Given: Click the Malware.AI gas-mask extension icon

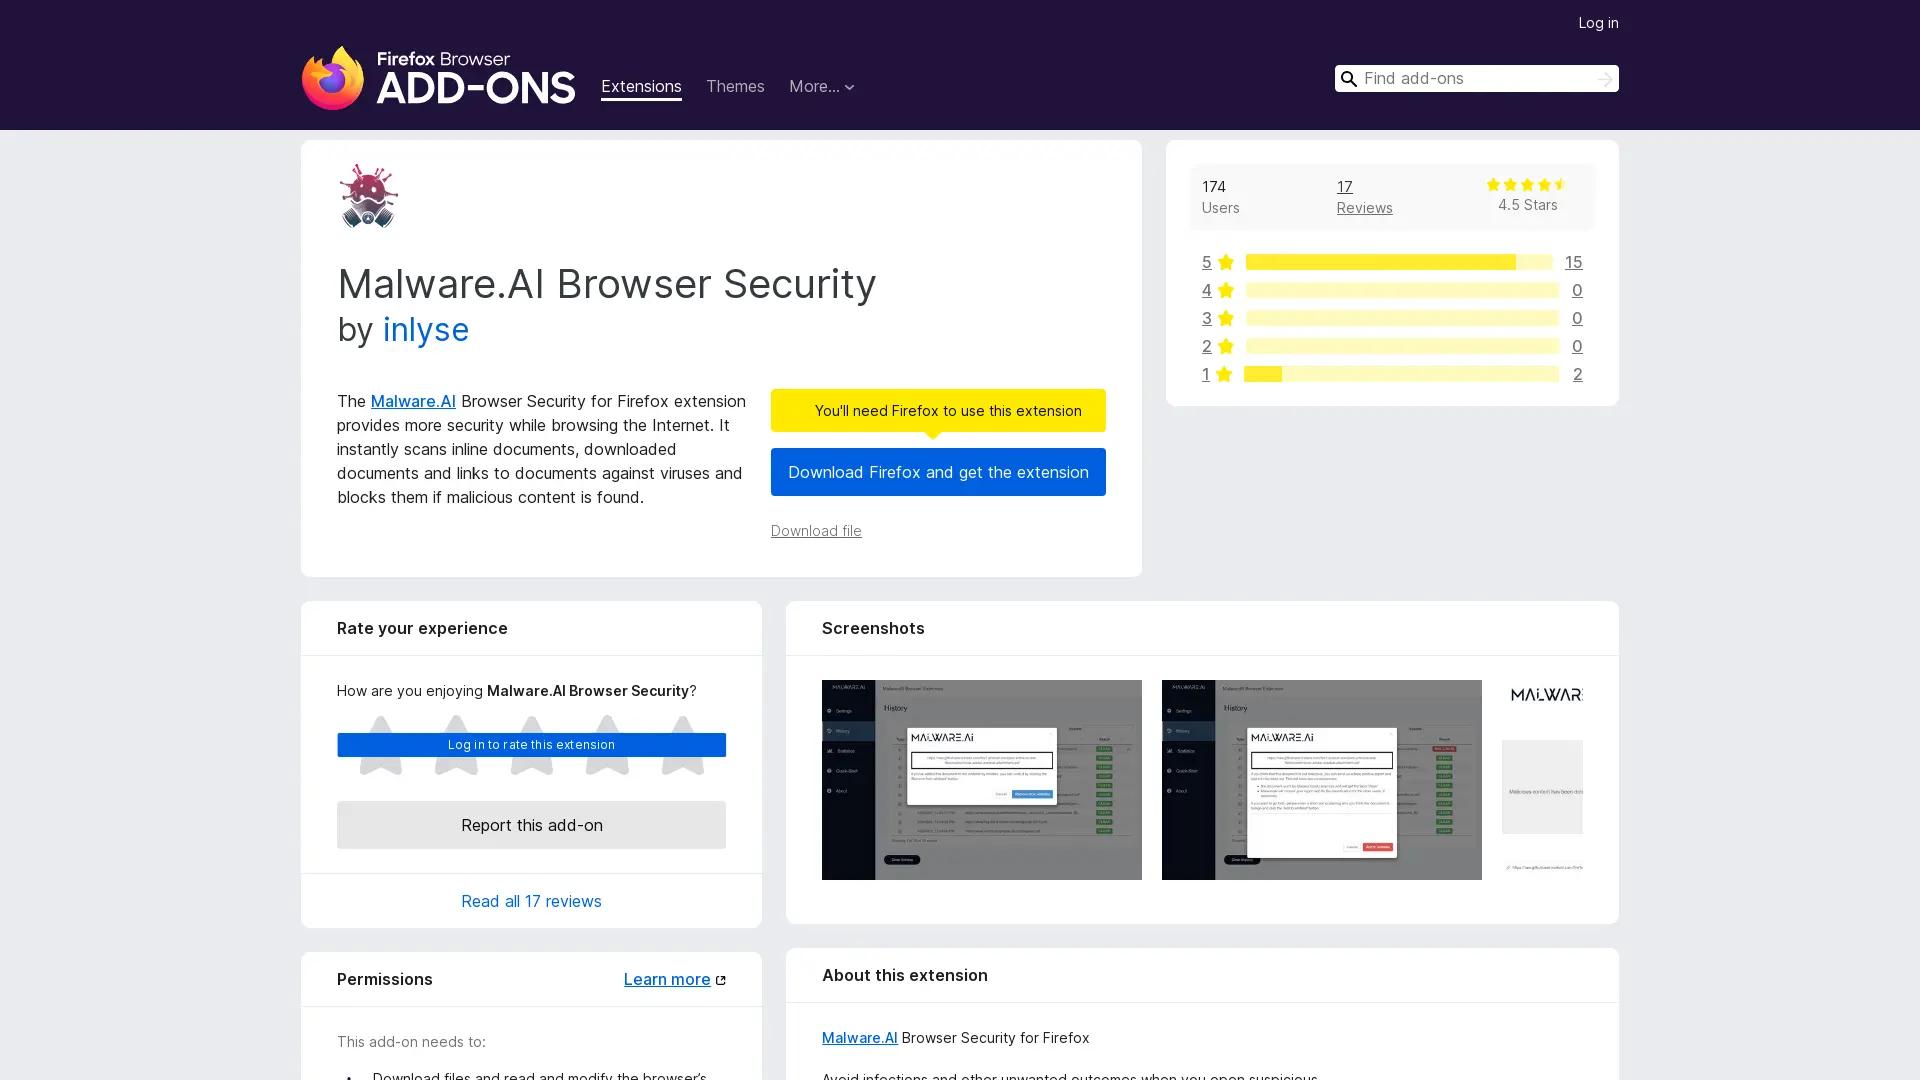Looking at the screenshot, I should [x=368, y=195].
